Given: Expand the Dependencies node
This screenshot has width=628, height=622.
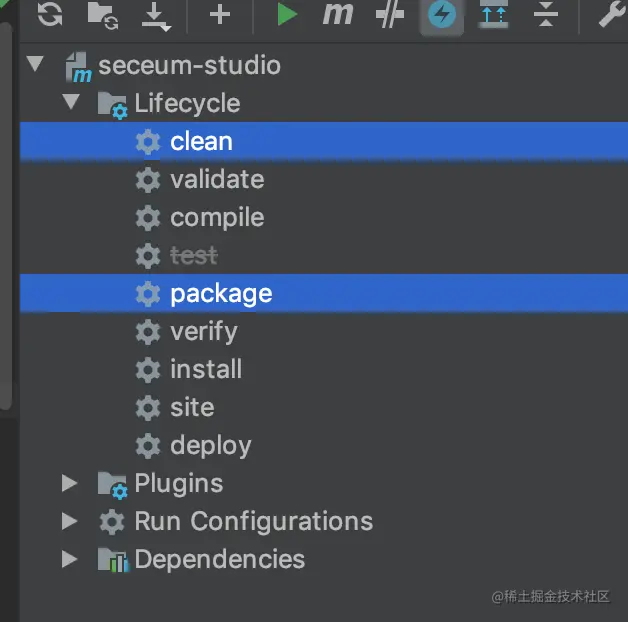Looking at the screenshot, I should [69, 559].
